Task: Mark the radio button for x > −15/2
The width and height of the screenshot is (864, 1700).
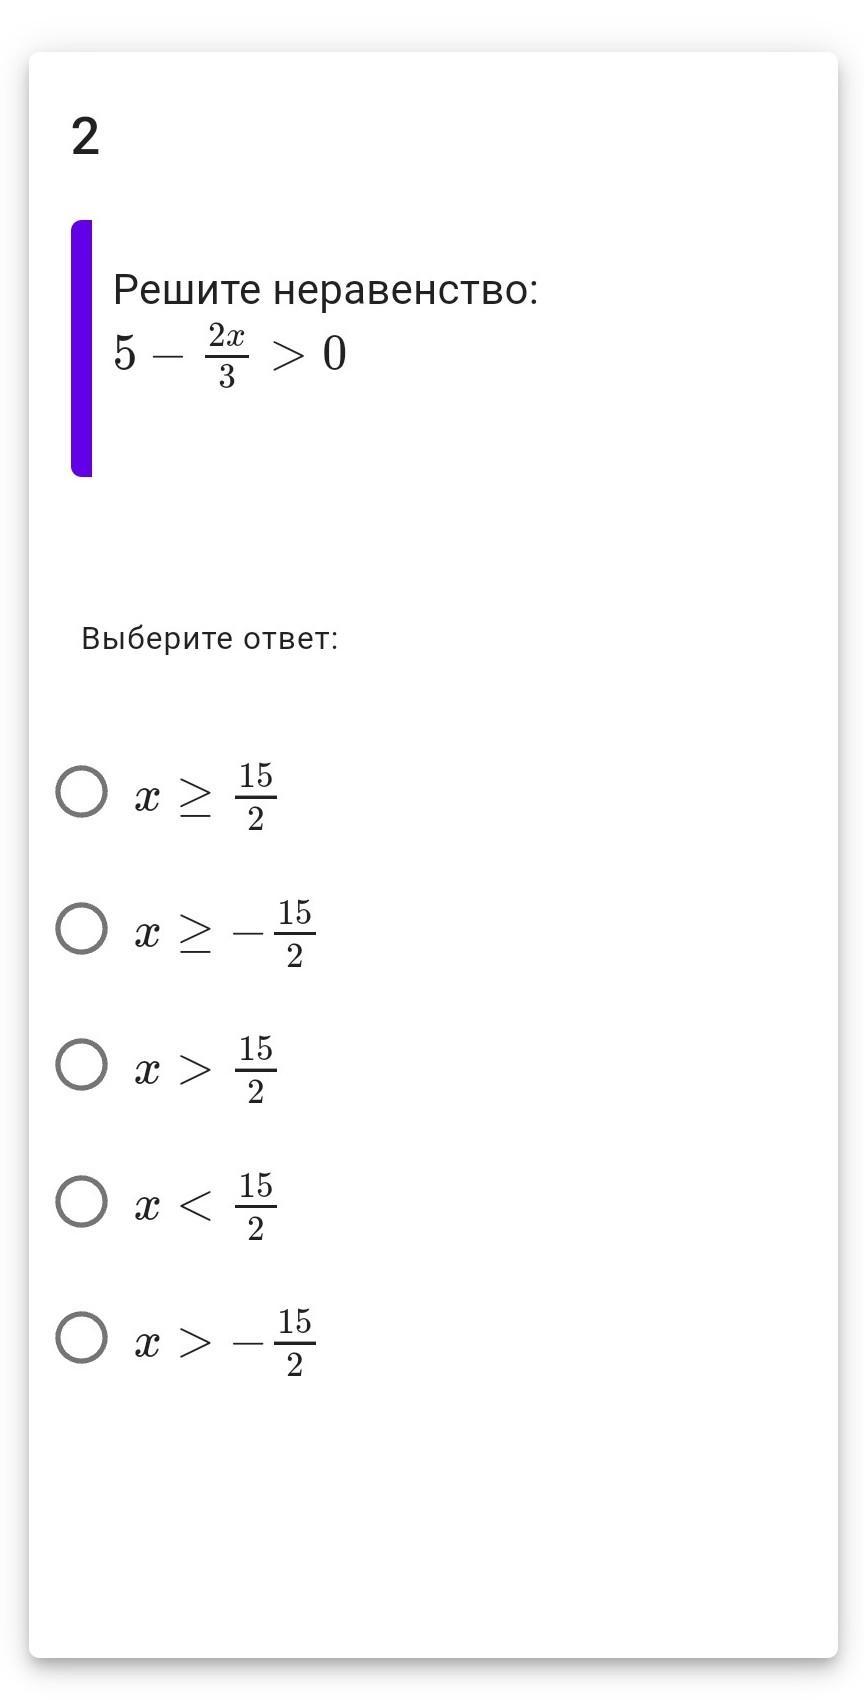Action: pyautogui.click(x=81, y=1338)
